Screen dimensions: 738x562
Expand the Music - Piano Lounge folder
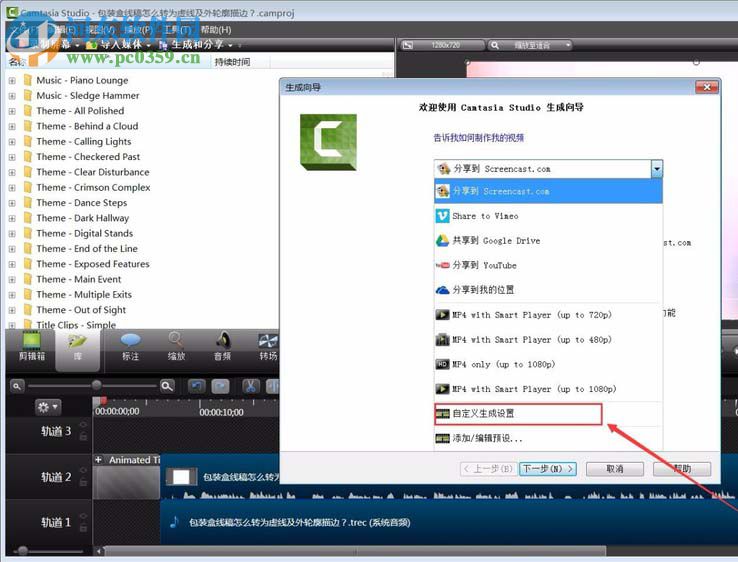coord(12,80)
